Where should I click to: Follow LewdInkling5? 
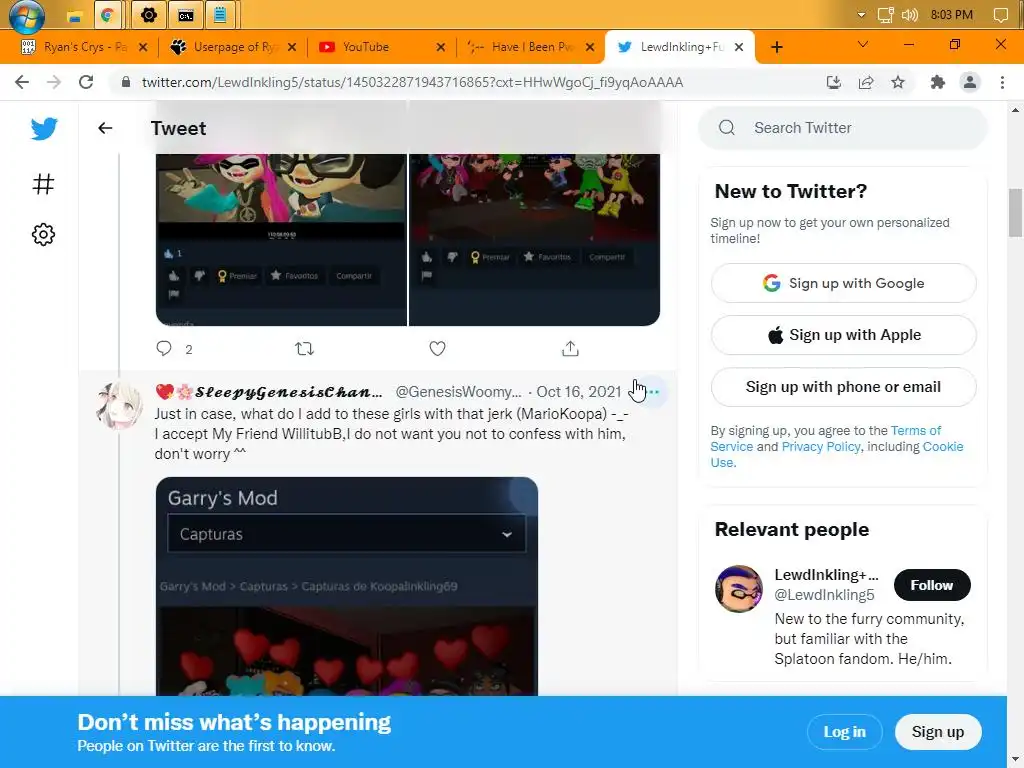[932, 585]
